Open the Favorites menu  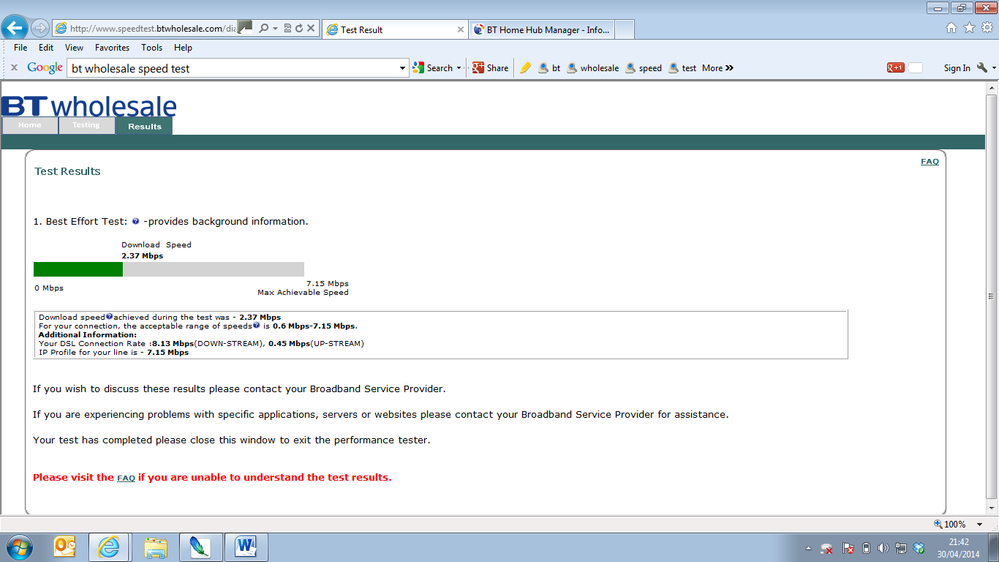click(x=112, y=48)
